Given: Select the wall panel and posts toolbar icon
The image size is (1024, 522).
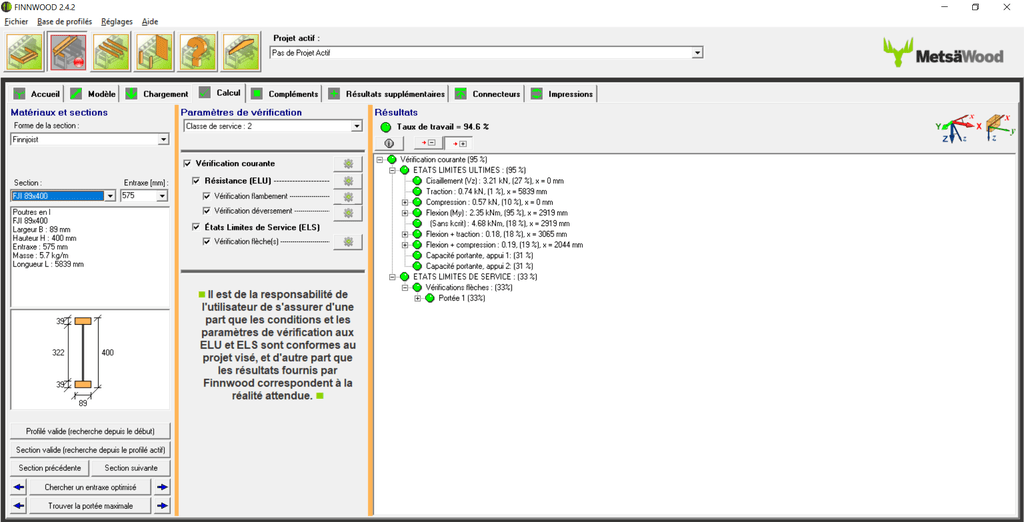Looking at the screenshot, I should click(155, 52).
